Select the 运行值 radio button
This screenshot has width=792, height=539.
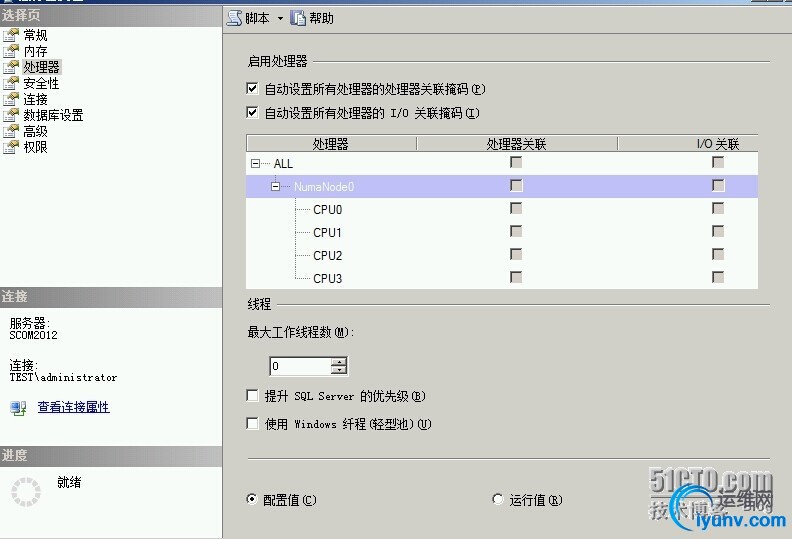point(498,499)
